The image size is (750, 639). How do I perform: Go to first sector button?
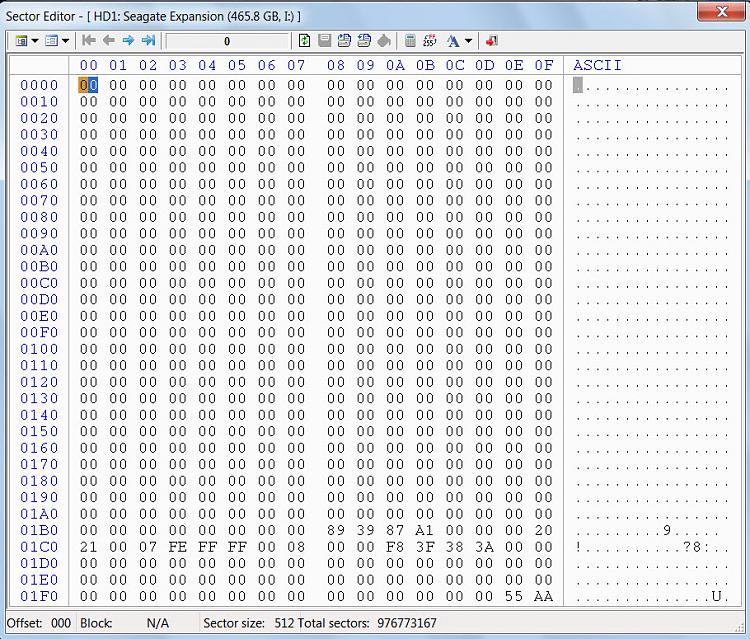[88, 41]
